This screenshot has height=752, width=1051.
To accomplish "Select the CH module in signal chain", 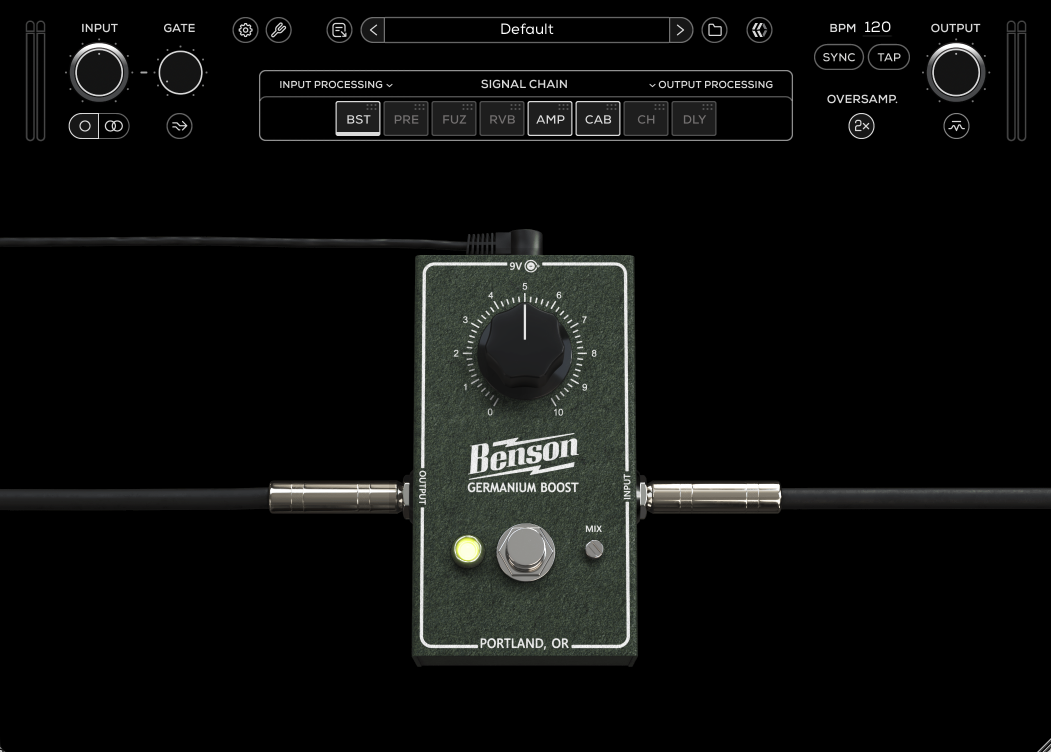I will 646,119.
